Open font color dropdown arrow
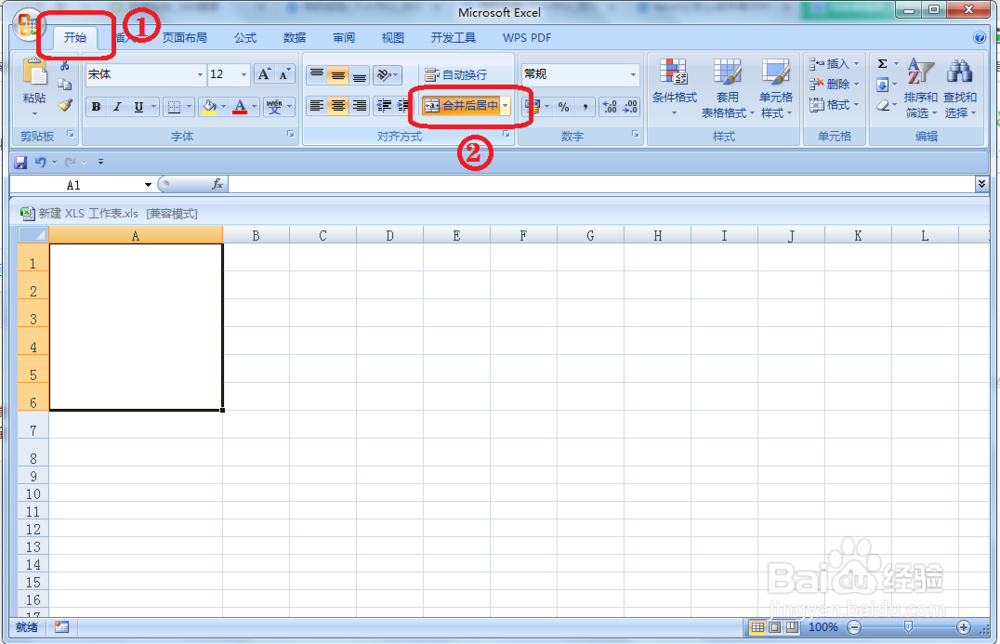Viewport: 1000px width, 644px height. tap(254, 106)
